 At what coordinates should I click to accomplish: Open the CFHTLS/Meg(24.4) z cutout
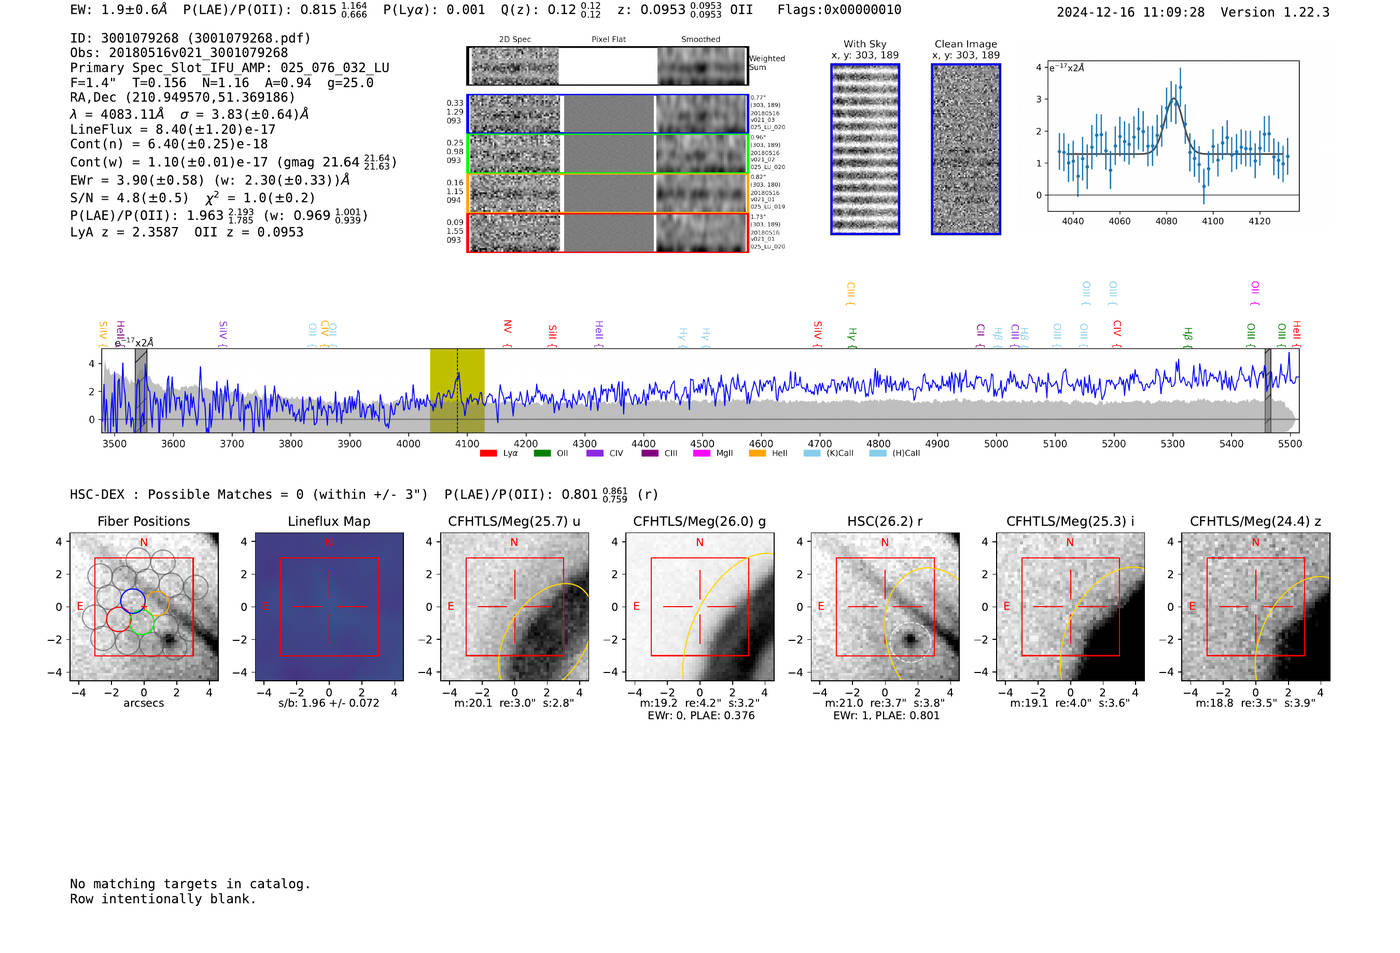[x=1255, y=606]
